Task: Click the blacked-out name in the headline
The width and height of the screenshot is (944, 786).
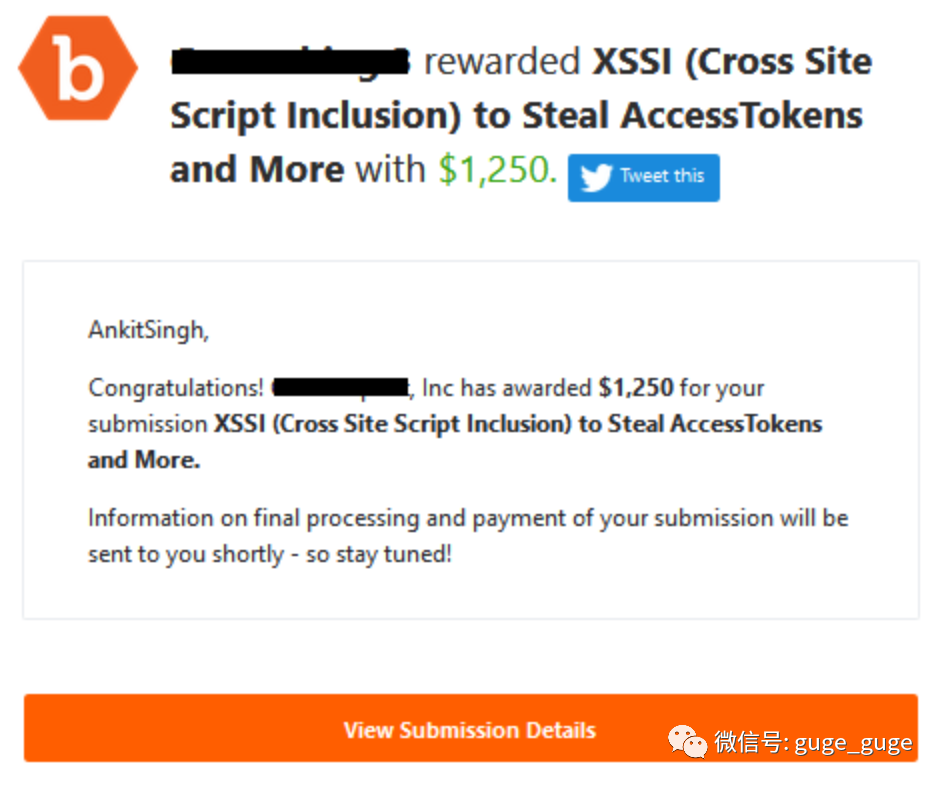Action: (x=290, y=61)
